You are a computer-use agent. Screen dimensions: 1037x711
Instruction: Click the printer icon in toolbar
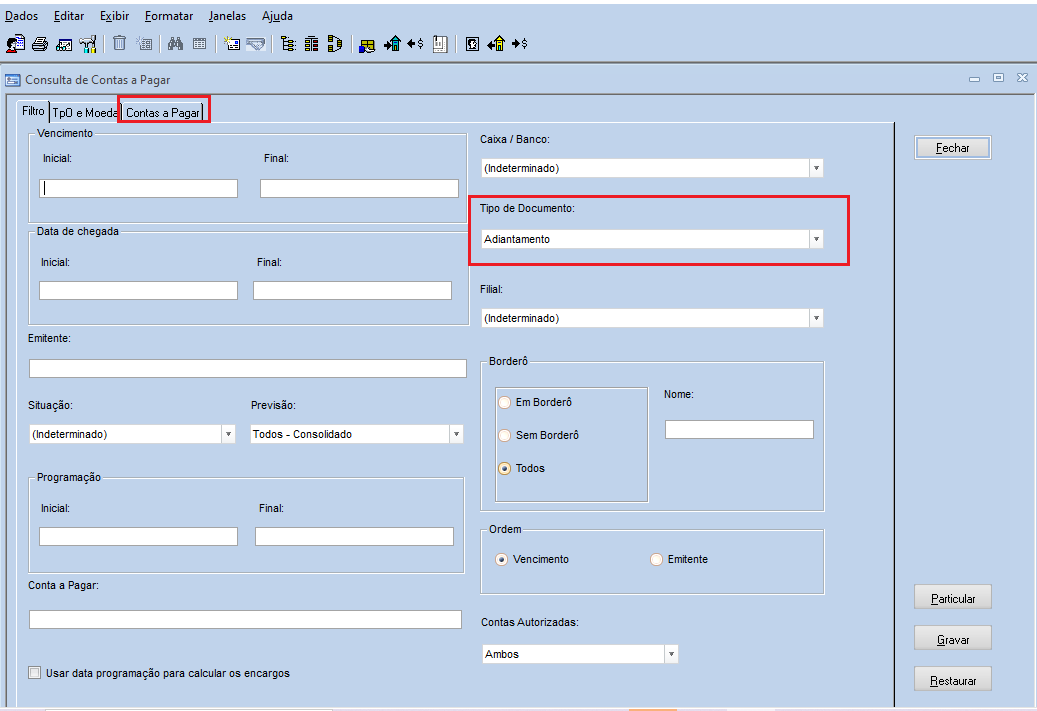[x=40, y=44]
